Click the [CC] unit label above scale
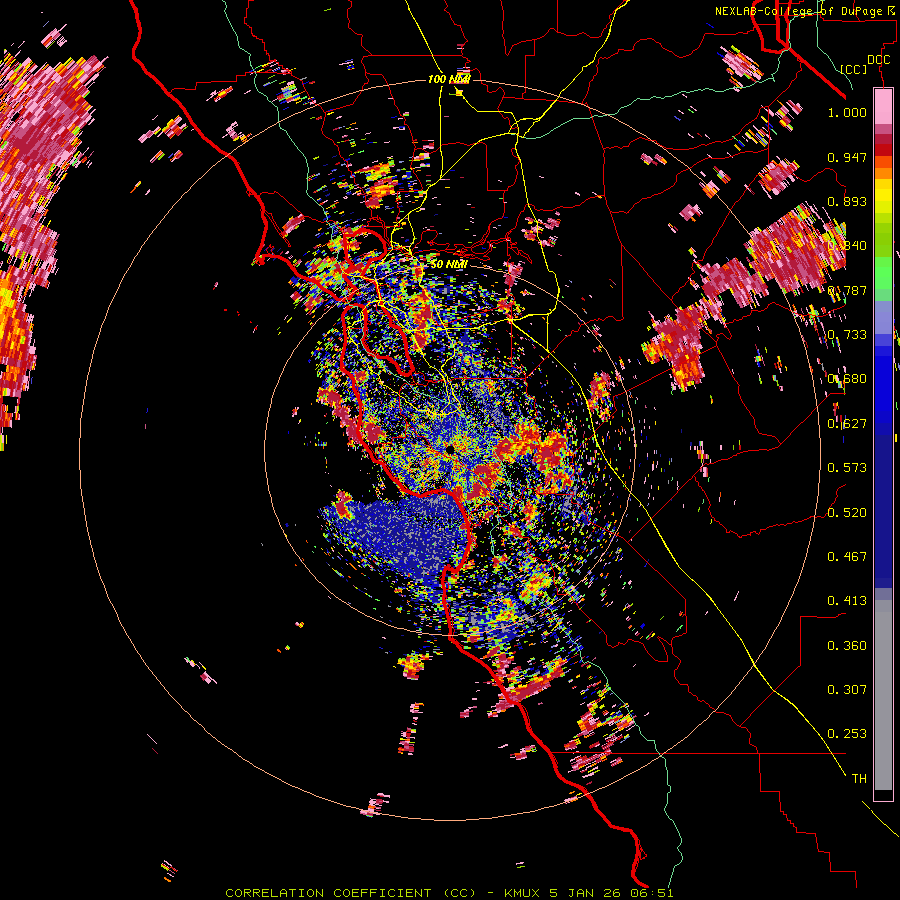Viewport: 900px width, 900px height. [x=854, y=69]
